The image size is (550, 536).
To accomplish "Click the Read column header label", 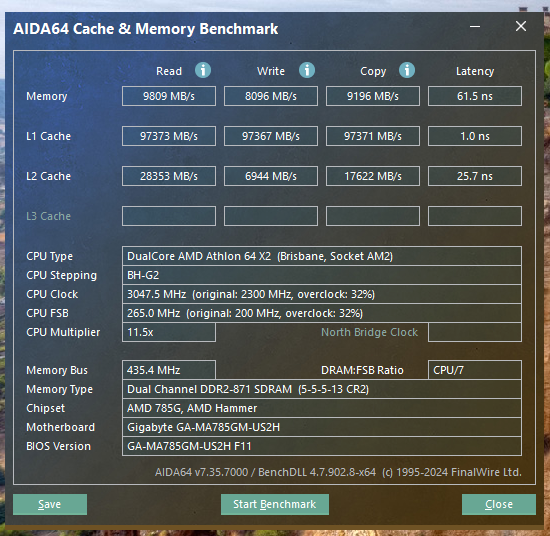I will tap(169, 71).
